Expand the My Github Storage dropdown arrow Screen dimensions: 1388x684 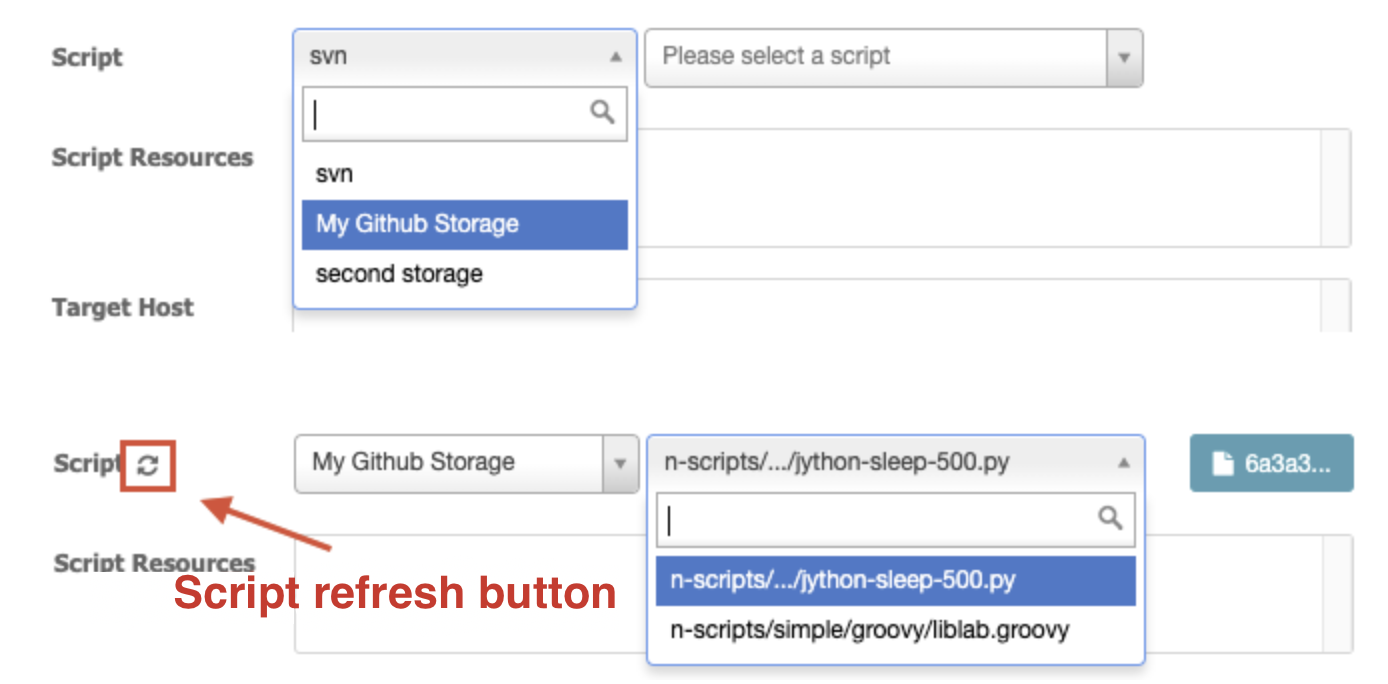(x=620, y=464)
